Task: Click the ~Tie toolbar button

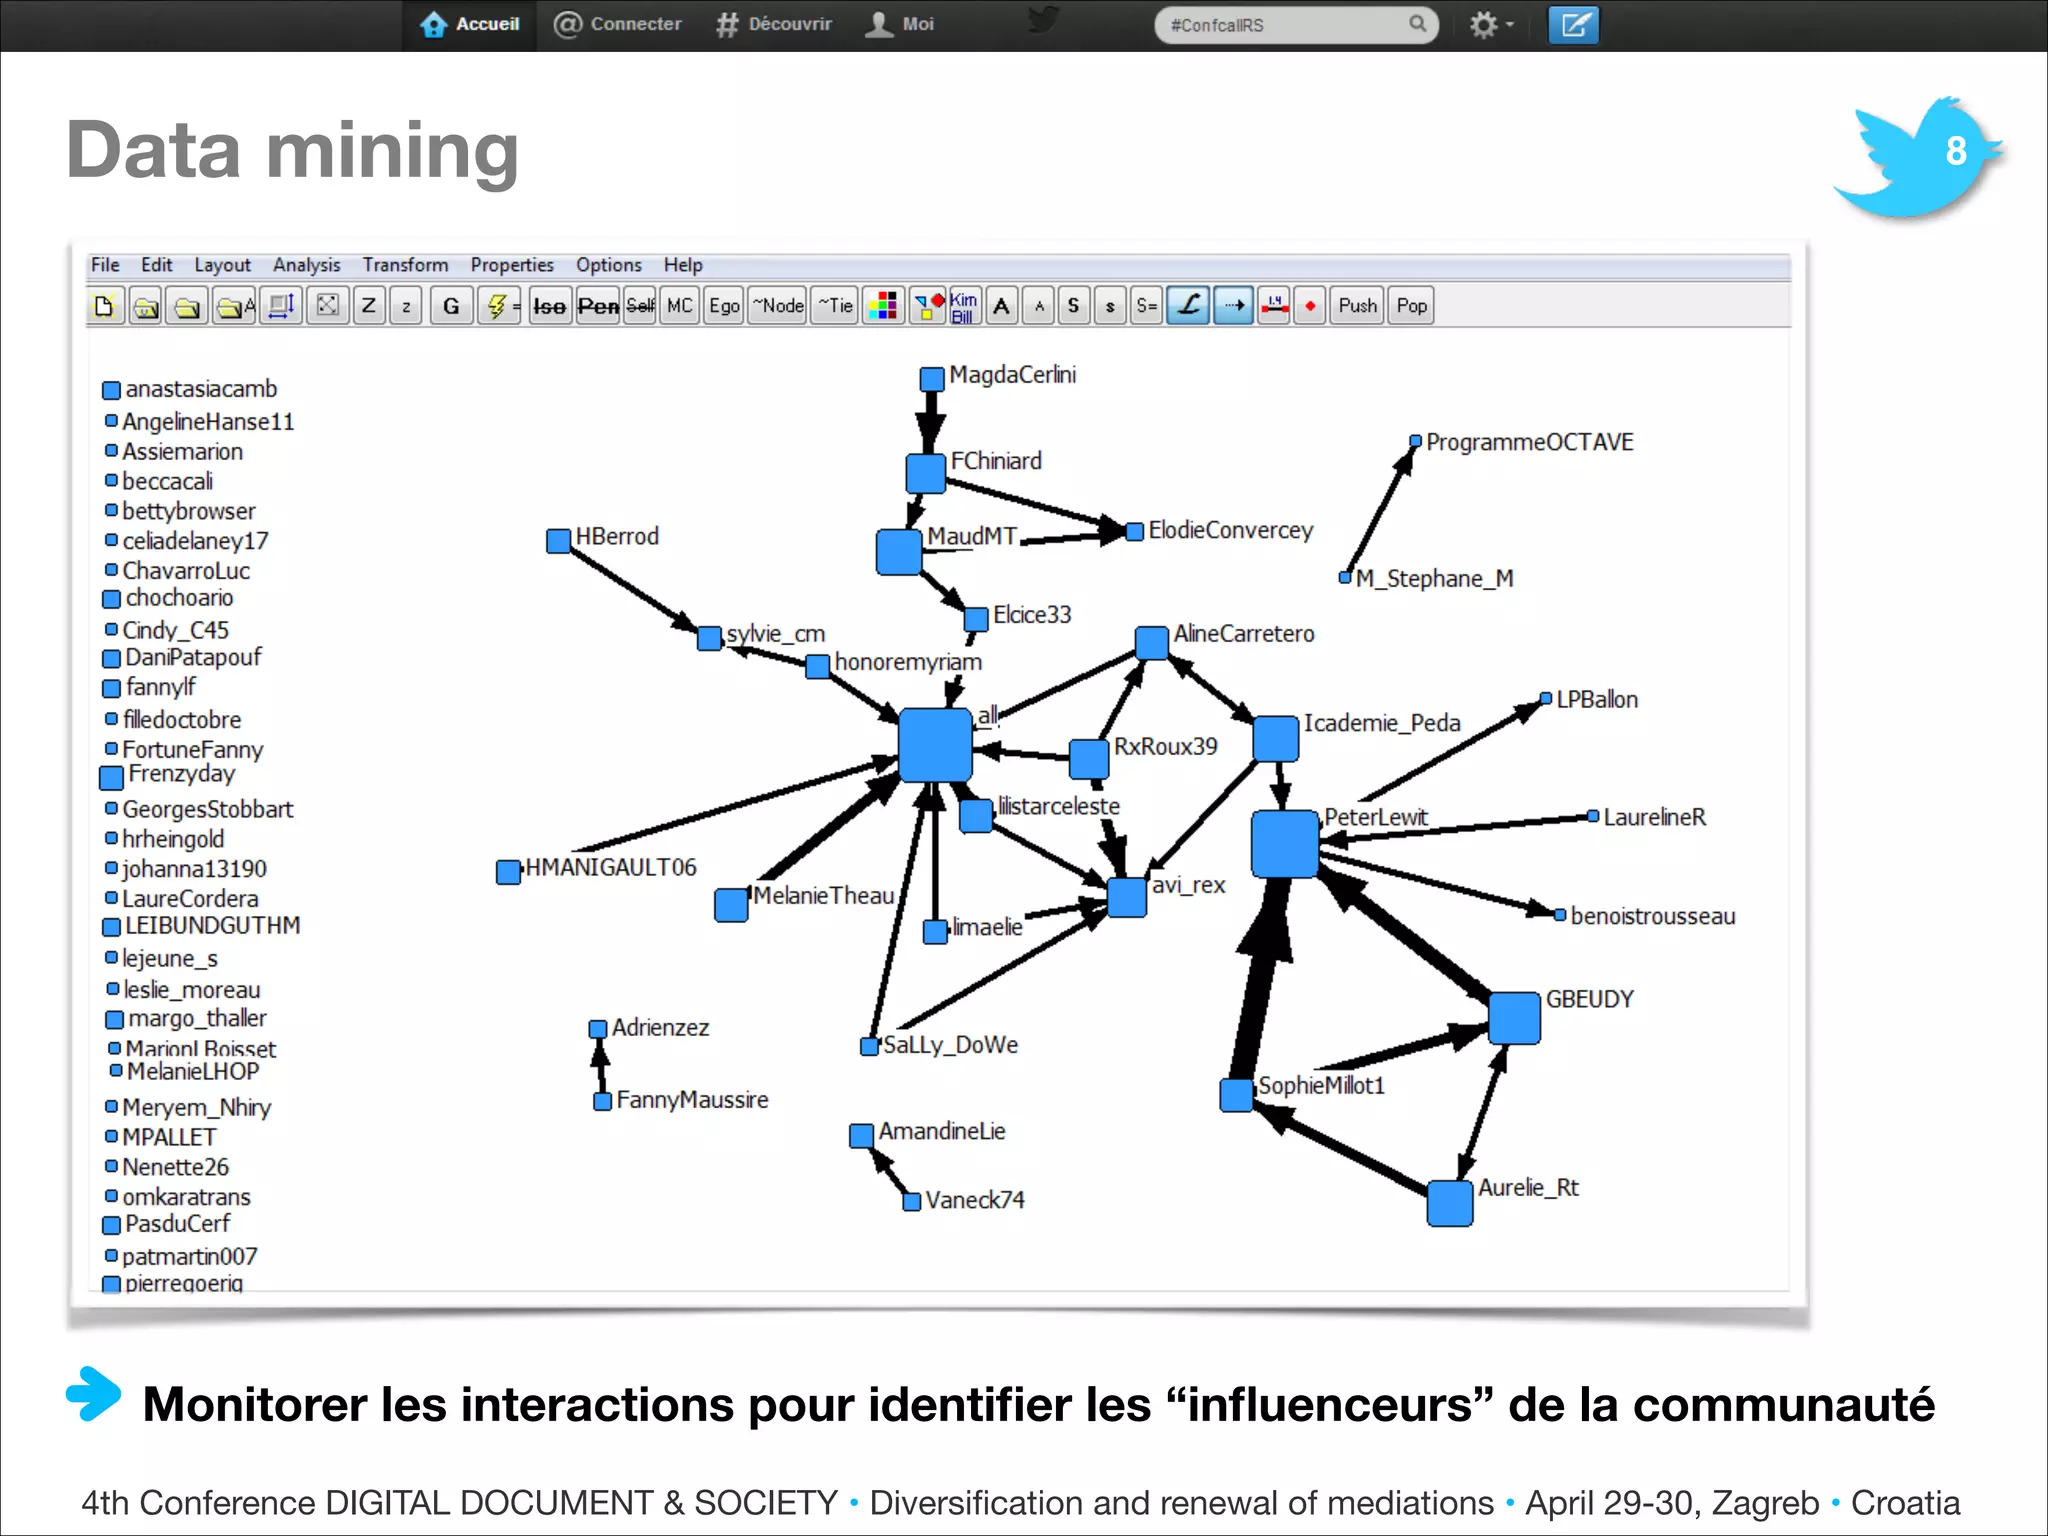Action: (836, 306)
